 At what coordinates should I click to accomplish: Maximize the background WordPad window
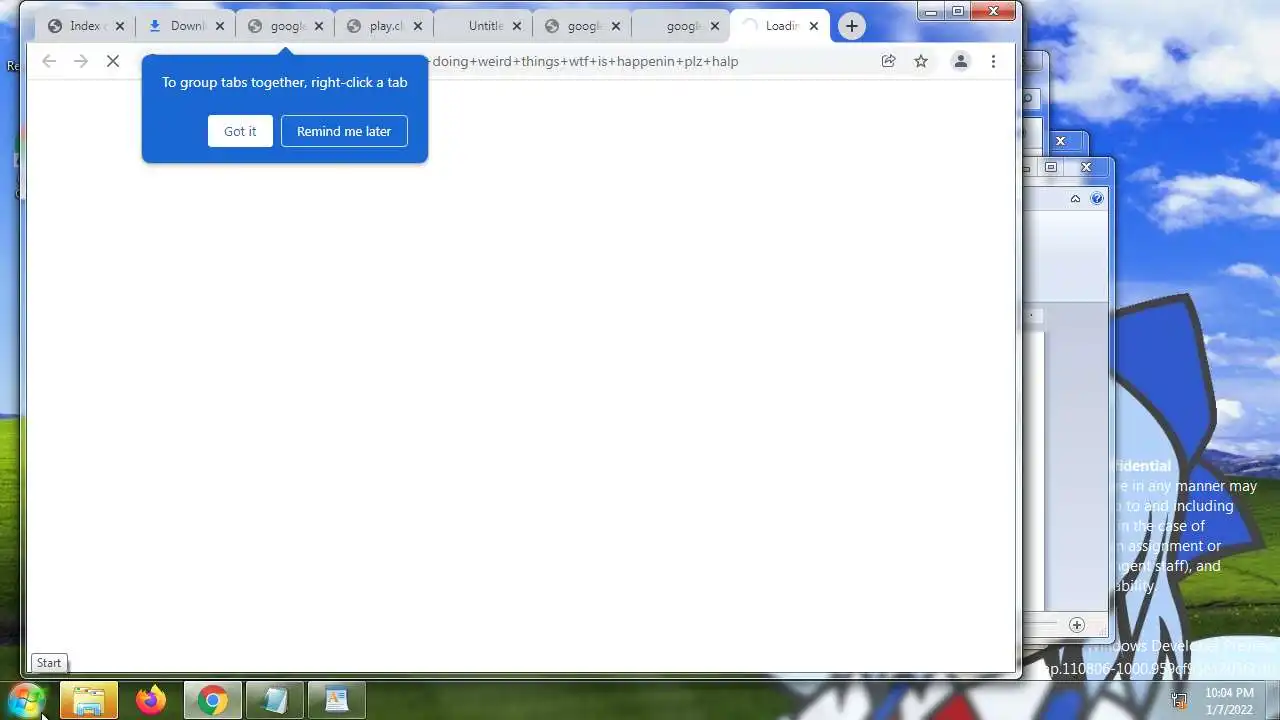[x=1051, y=167]
